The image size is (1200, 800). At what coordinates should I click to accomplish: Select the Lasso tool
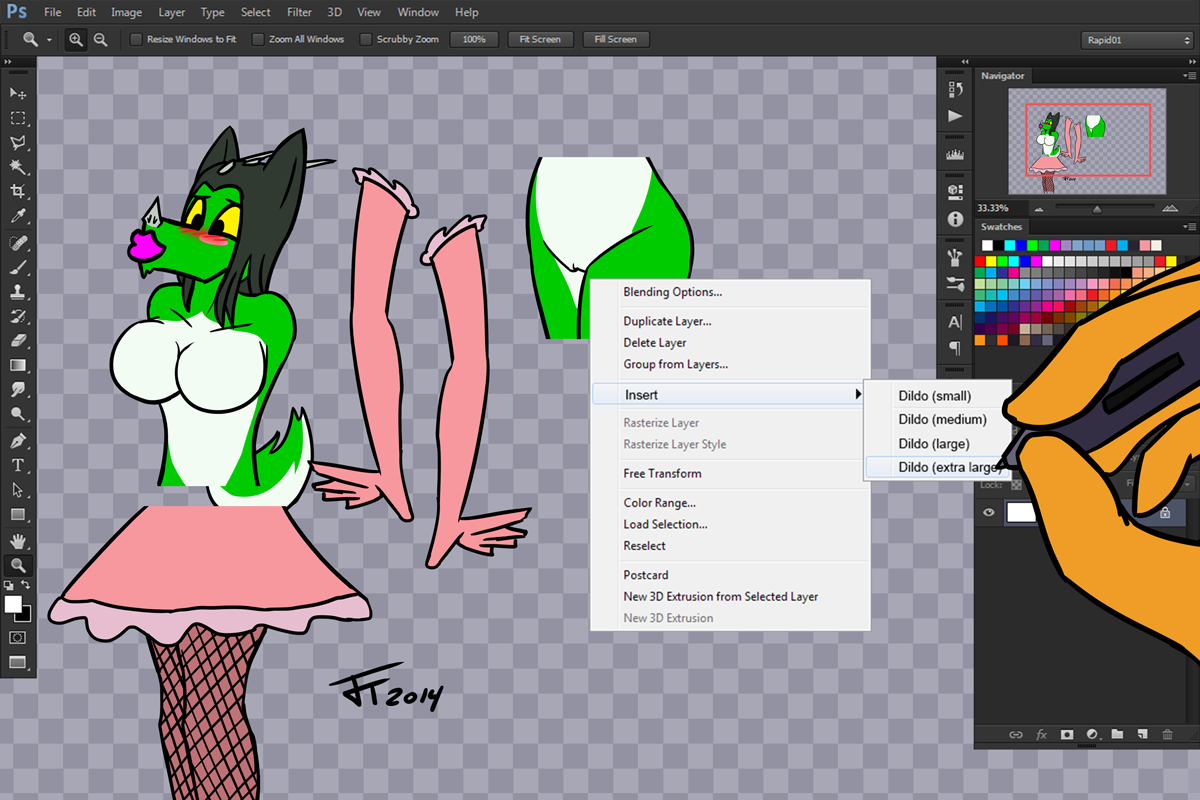click(18, 142)
